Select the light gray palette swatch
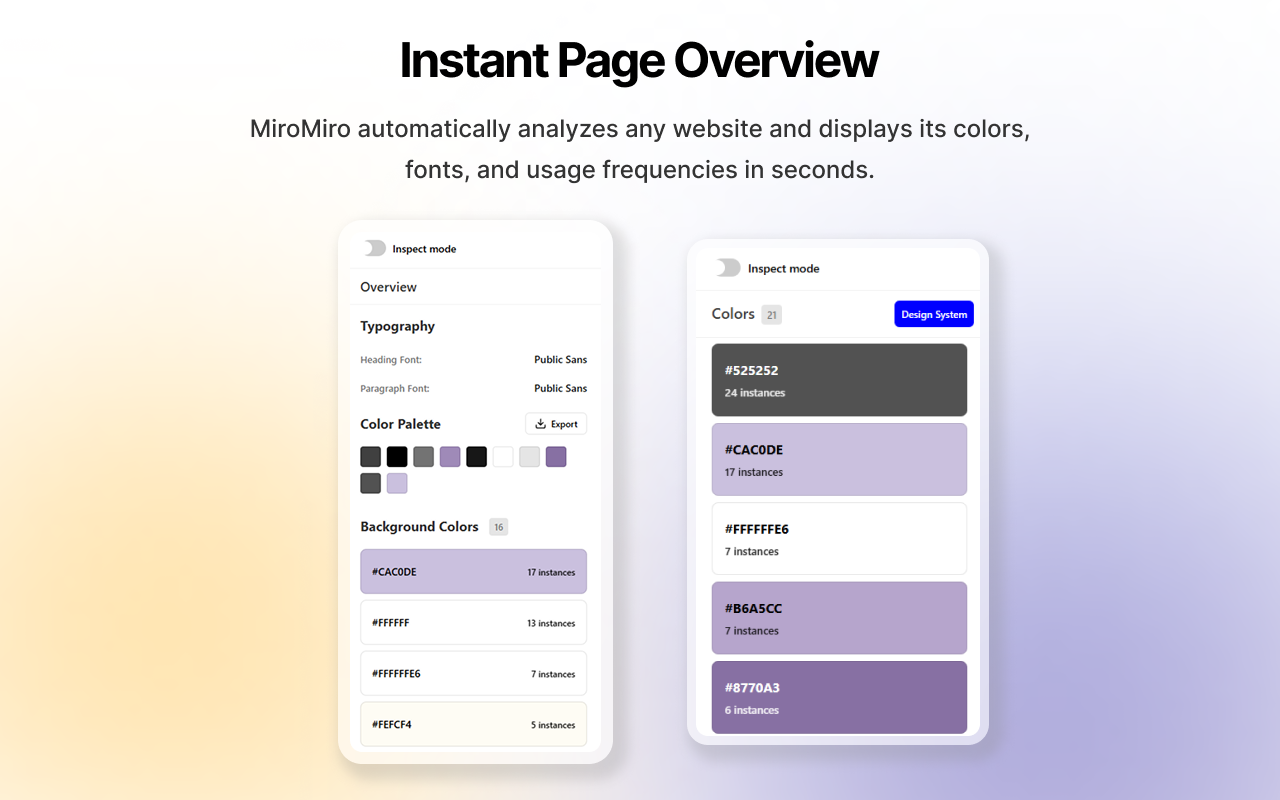1280x800 pixels. click(529, 457)
